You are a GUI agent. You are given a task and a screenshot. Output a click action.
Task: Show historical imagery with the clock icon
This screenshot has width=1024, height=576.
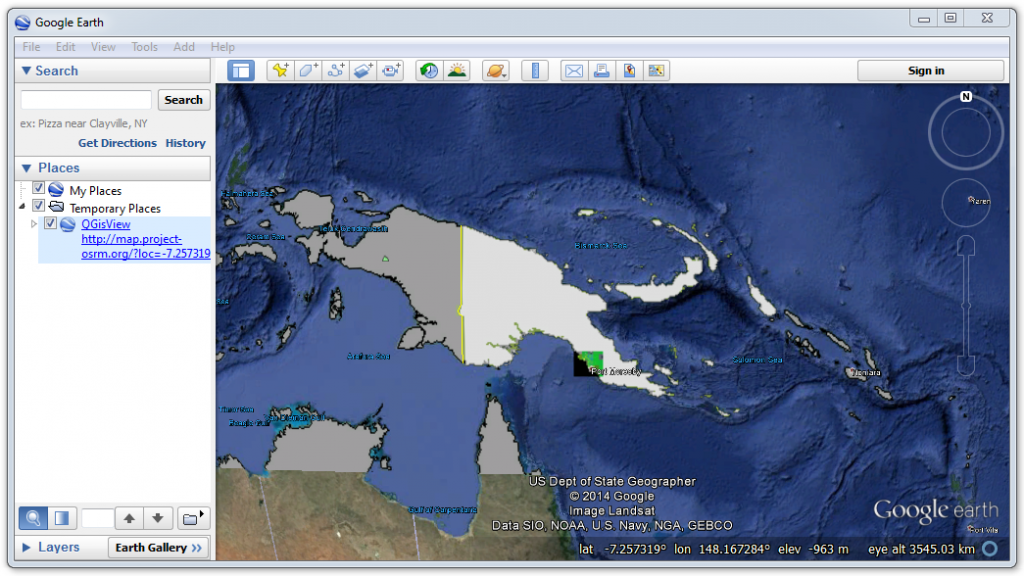point(429,71)
